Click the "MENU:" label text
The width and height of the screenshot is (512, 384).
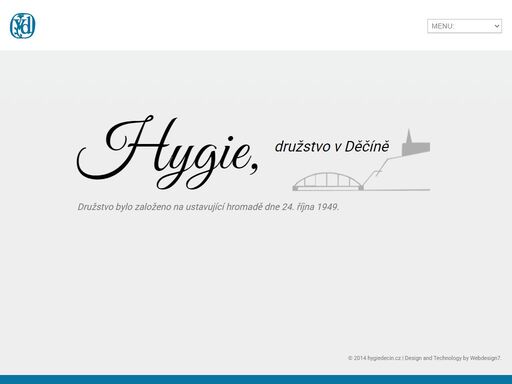pyautogui.click(x=443, y=26)
